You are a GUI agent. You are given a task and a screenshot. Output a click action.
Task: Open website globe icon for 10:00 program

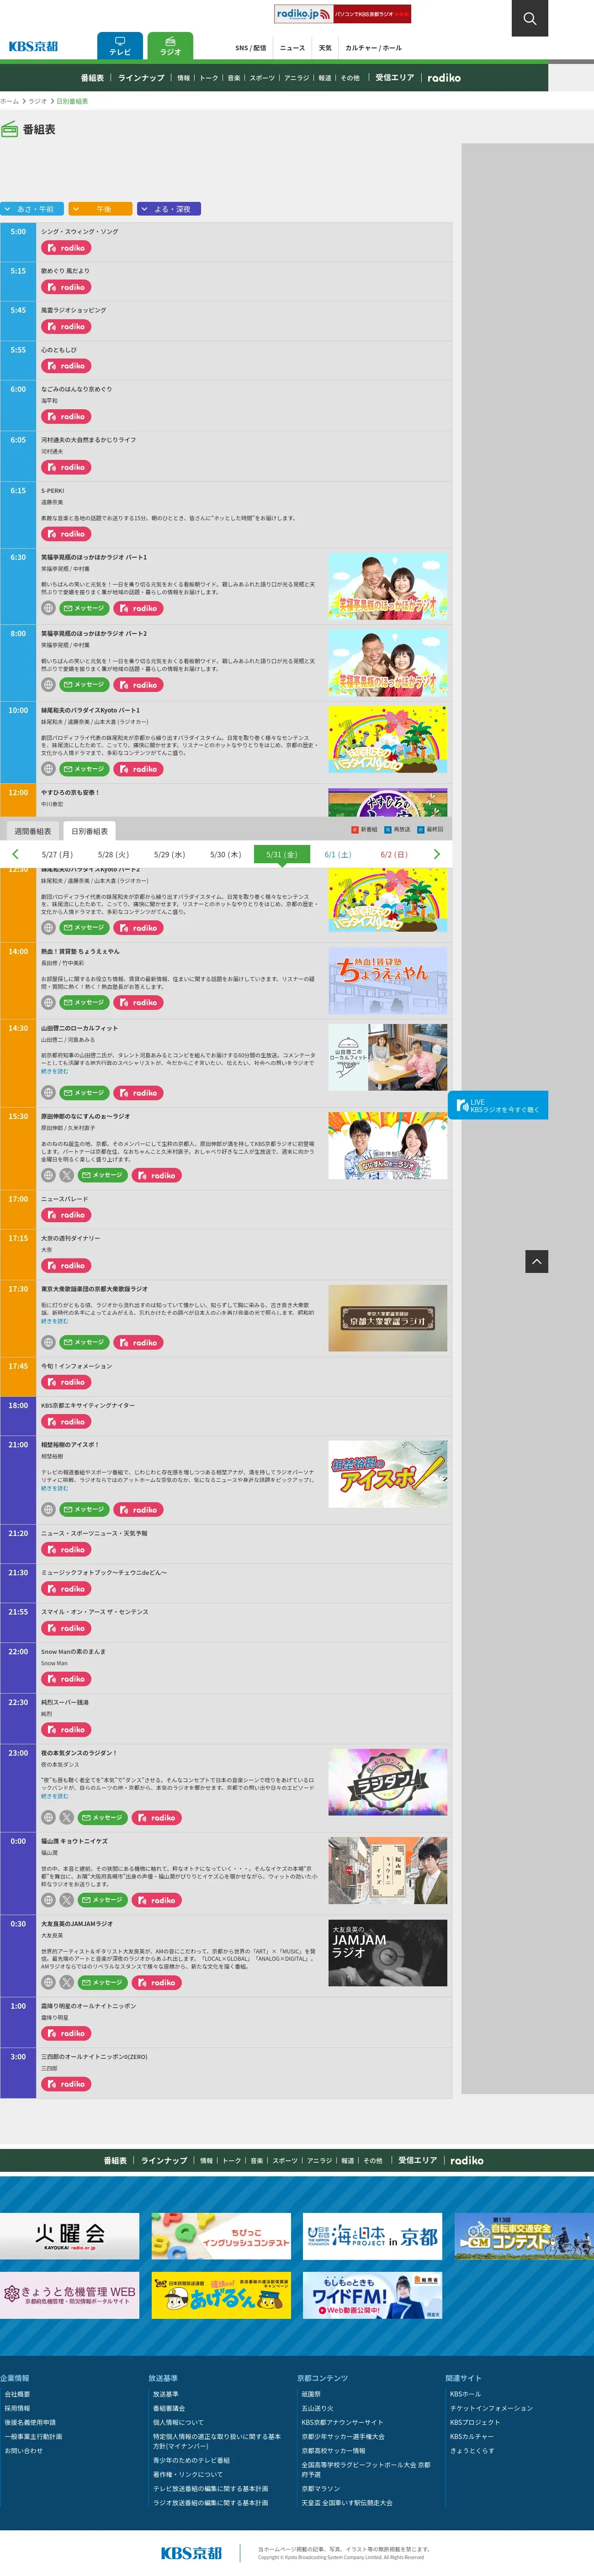[48, 769]
